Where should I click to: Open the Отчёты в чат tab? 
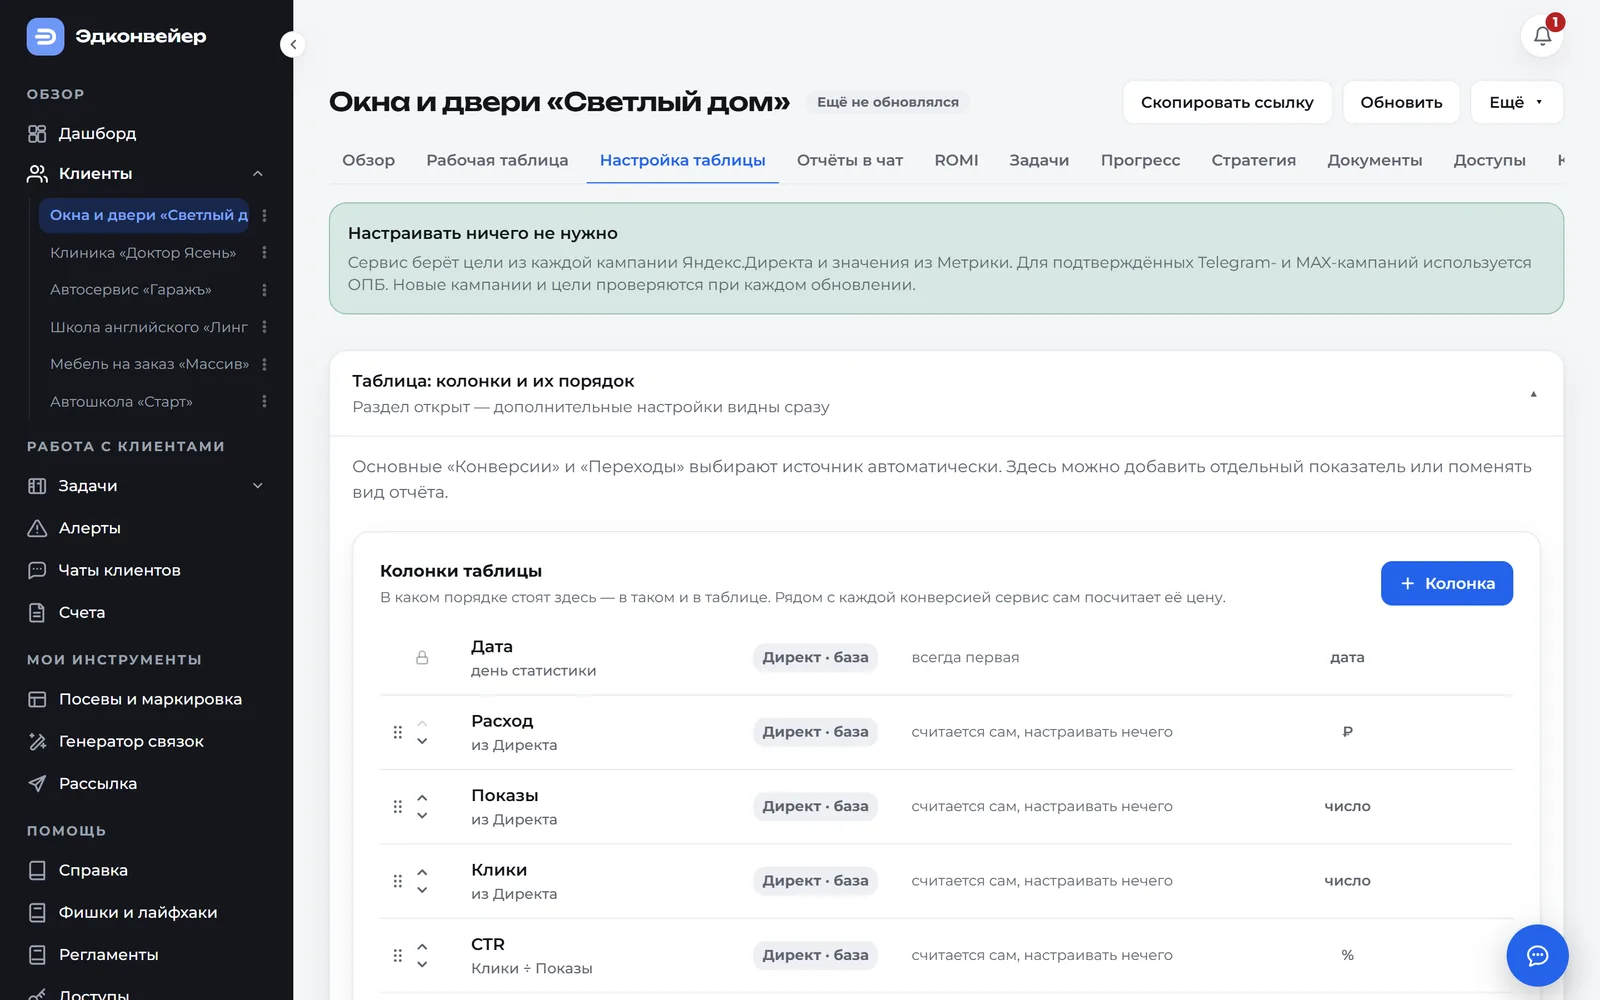(850, 160)
